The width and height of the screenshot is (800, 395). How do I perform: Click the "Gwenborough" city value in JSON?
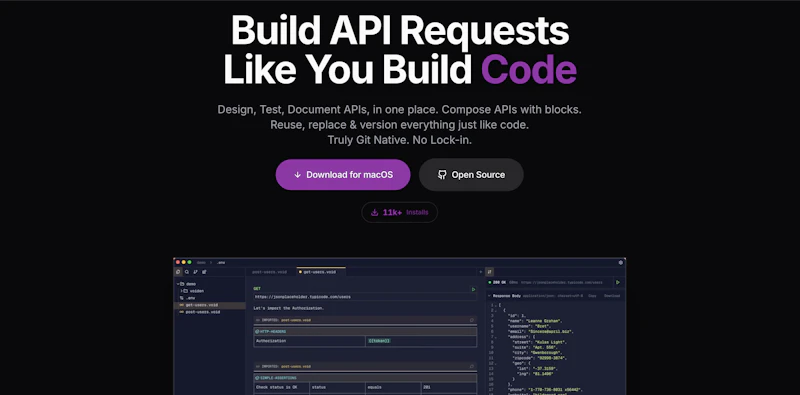coord(545,353)
